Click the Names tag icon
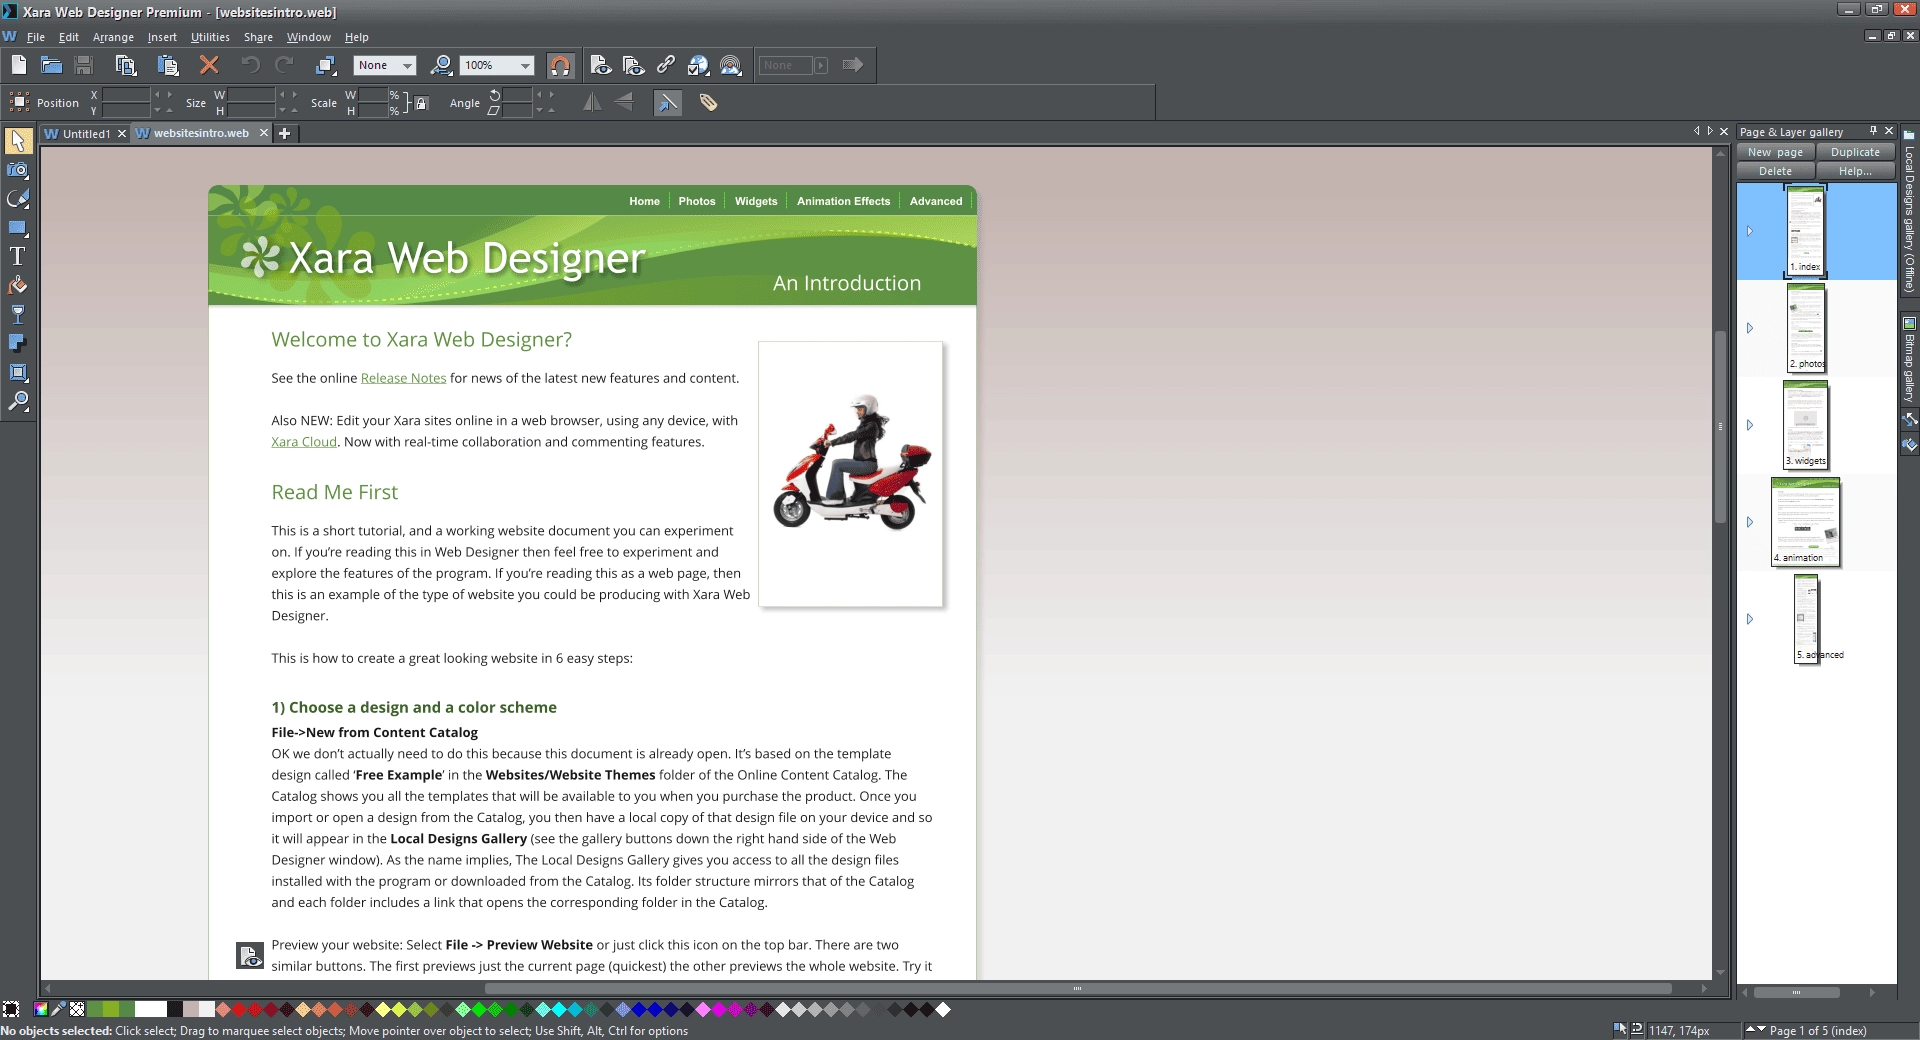 (x=708, y=102)
